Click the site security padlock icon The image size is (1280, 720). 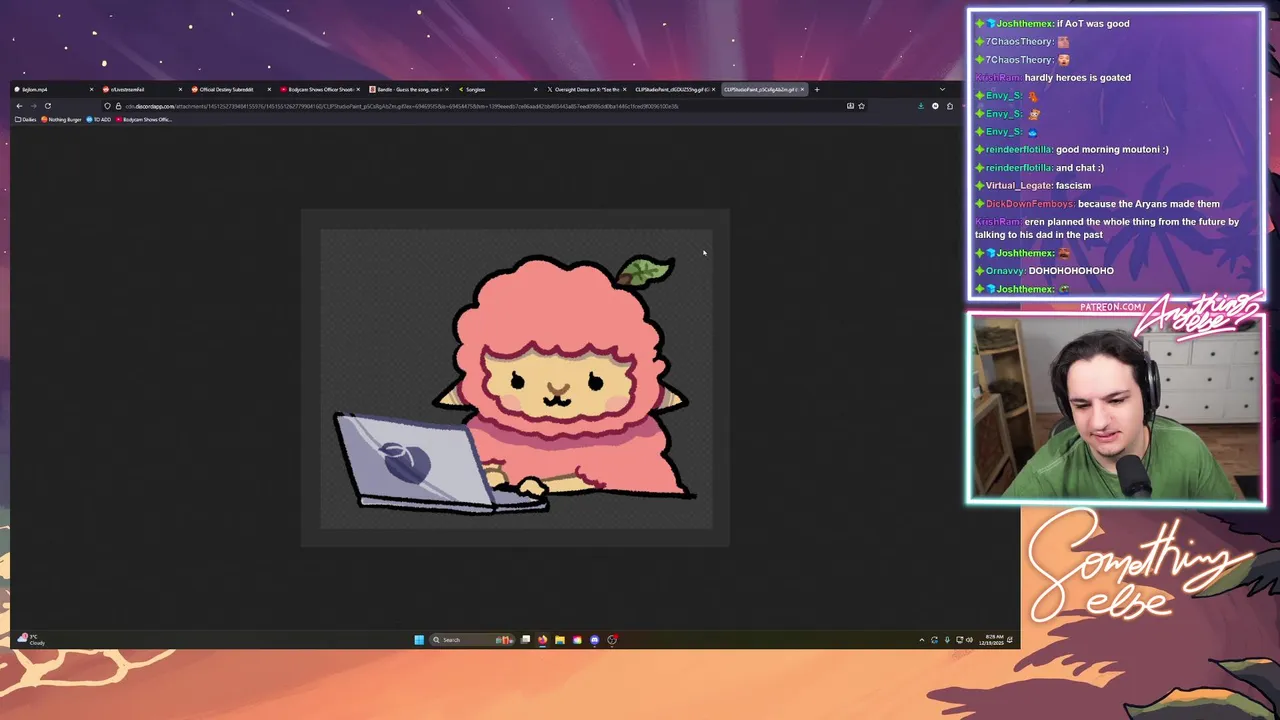point(118,106)
